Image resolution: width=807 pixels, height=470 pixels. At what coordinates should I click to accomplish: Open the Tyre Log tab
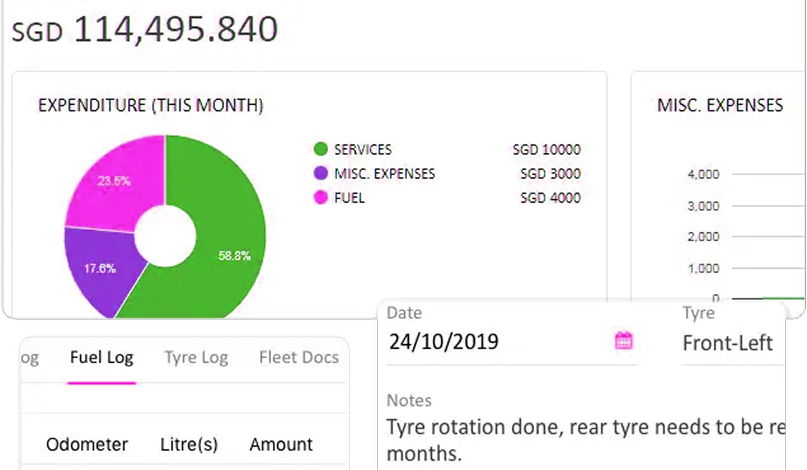[196, 358]
